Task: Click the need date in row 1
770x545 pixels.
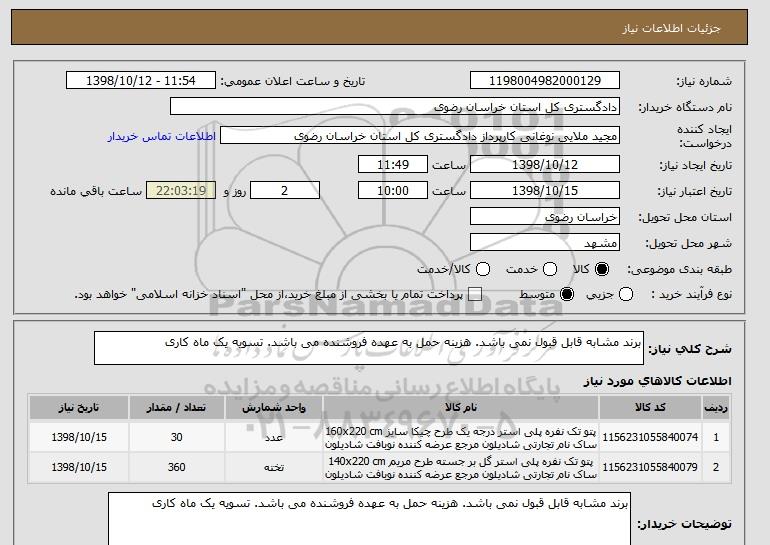Action: (x=79, y=437)
